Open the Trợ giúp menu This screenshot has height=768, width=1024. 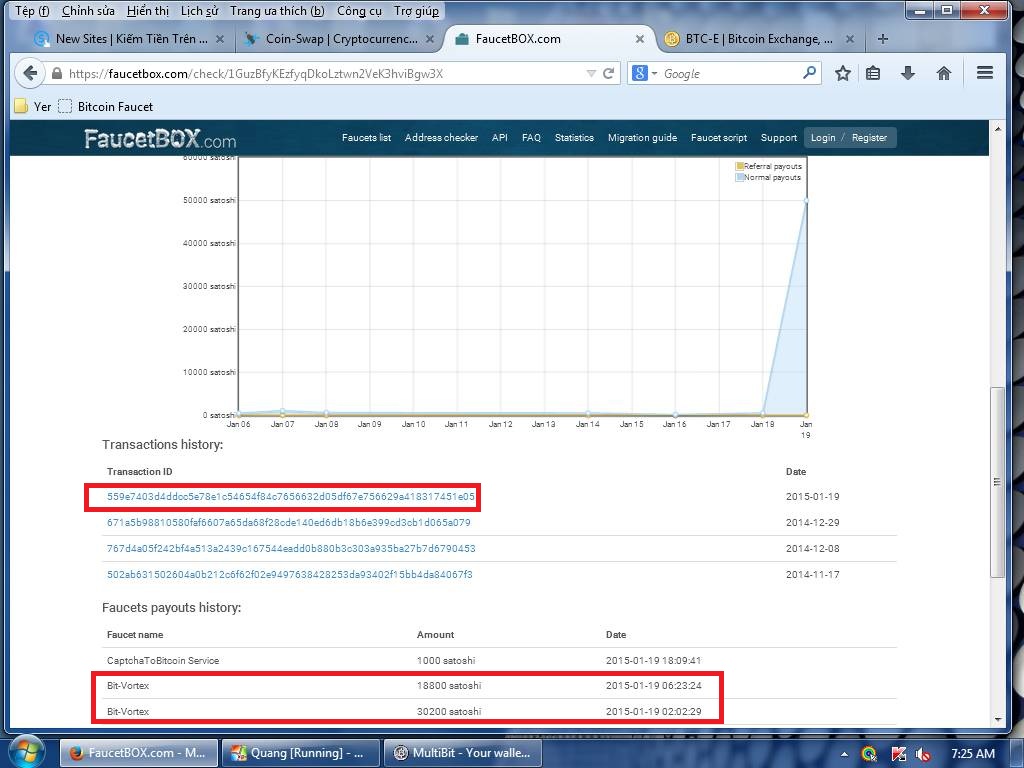(416, 11)
